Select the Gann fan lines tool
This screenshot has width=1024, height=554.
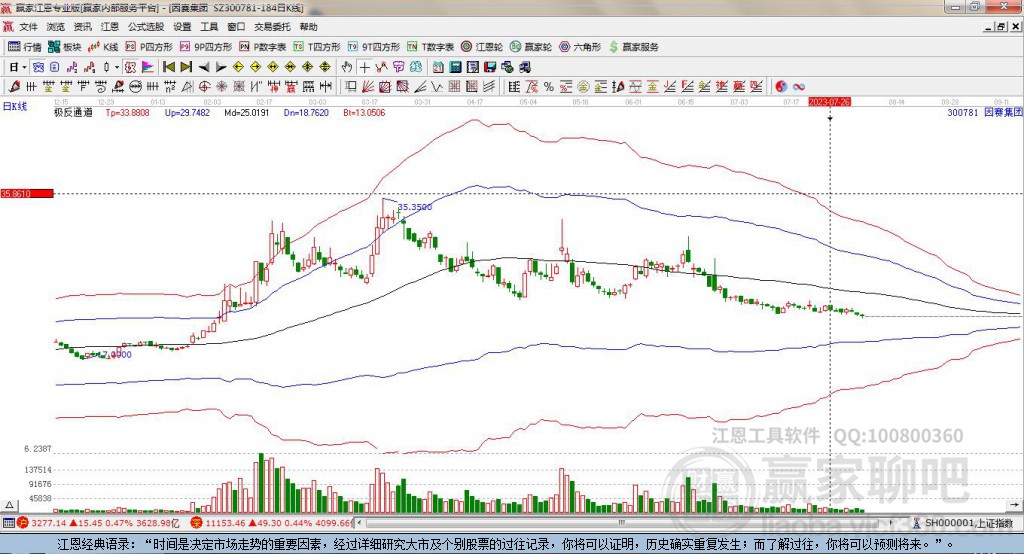pyautogui.click(x=368, y=86)
